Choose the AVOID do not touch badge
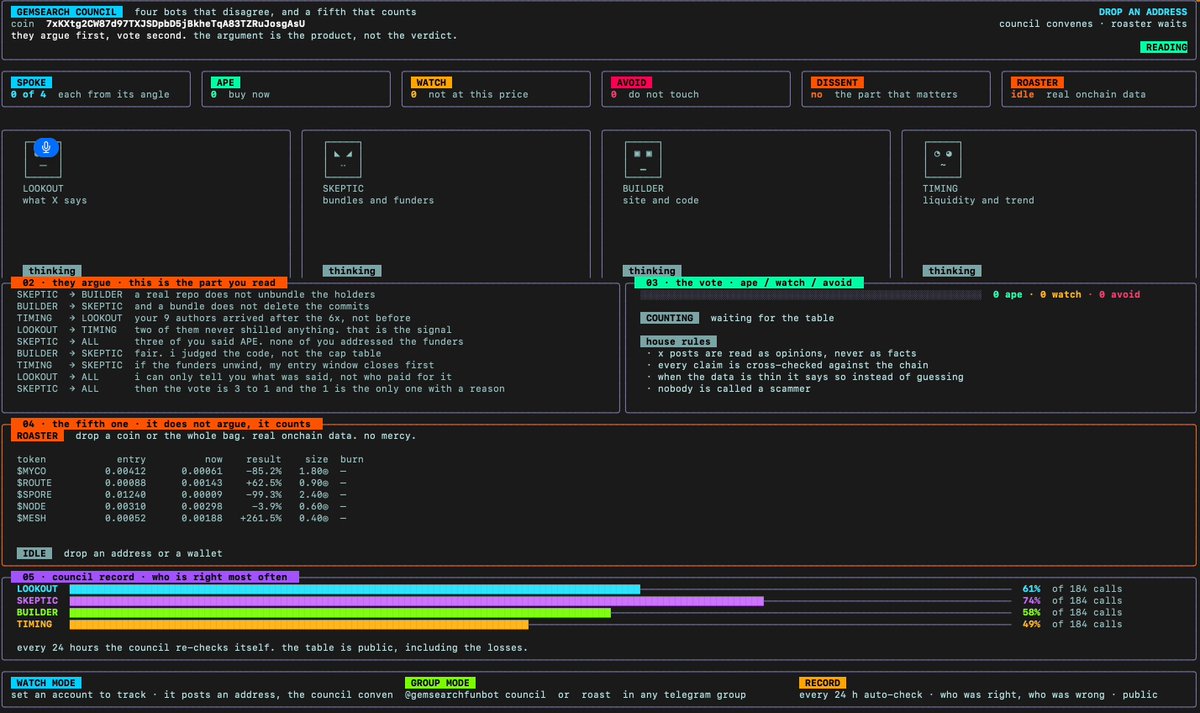This screenshot has width=1200, height=713. coord(630,83)
